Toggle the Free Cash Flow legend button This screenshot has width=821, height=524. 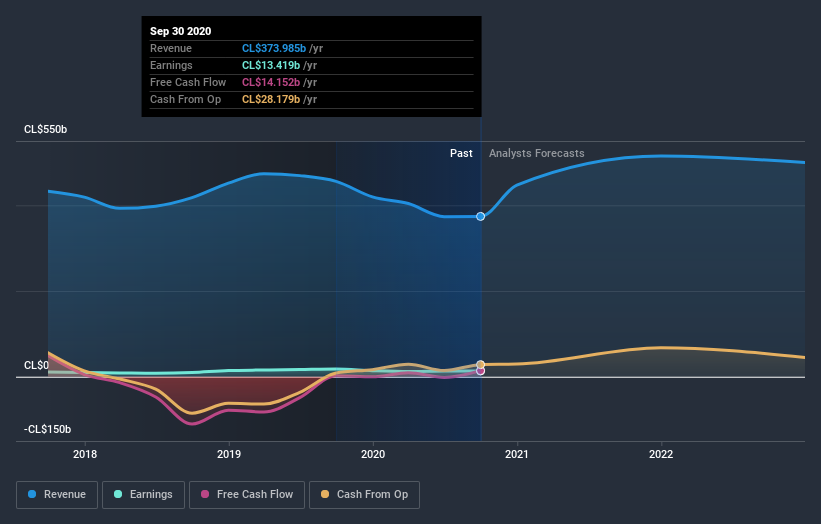(x=247, y=495)
